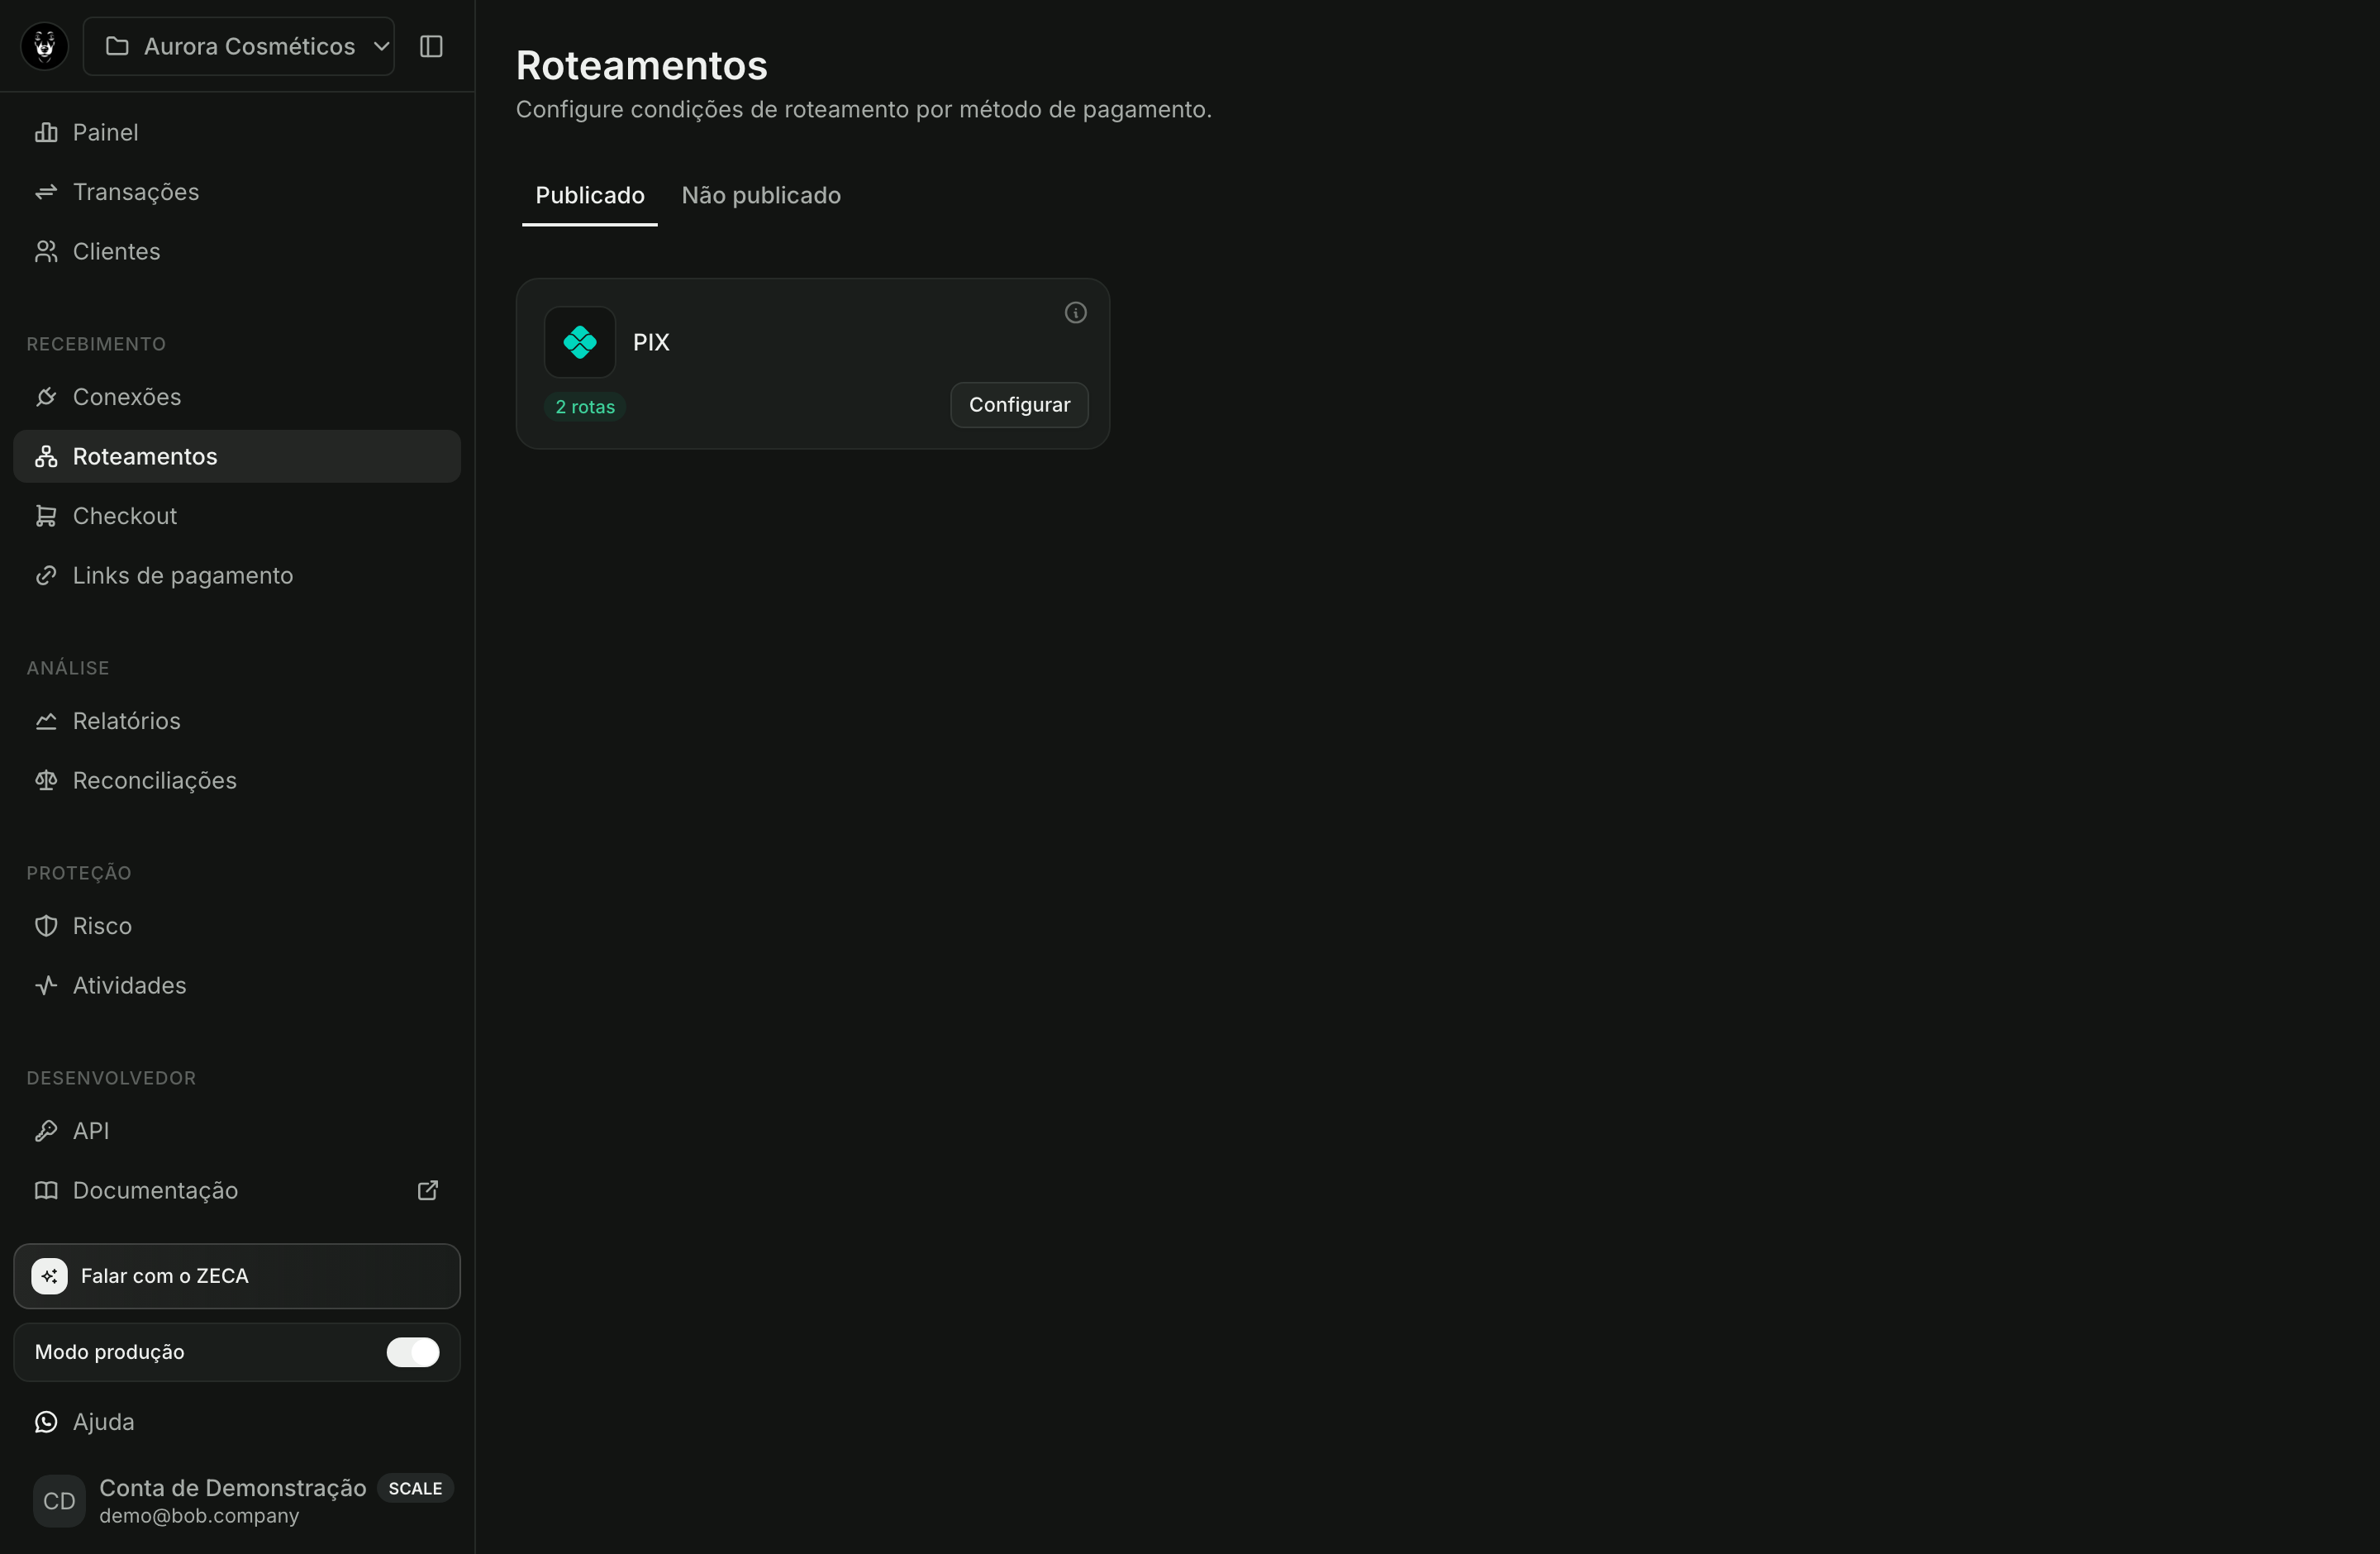The width and height of the screenshot is (2380, 1554).
Task: Toggle the Modo produção switch
Action: coord(413,1352)
